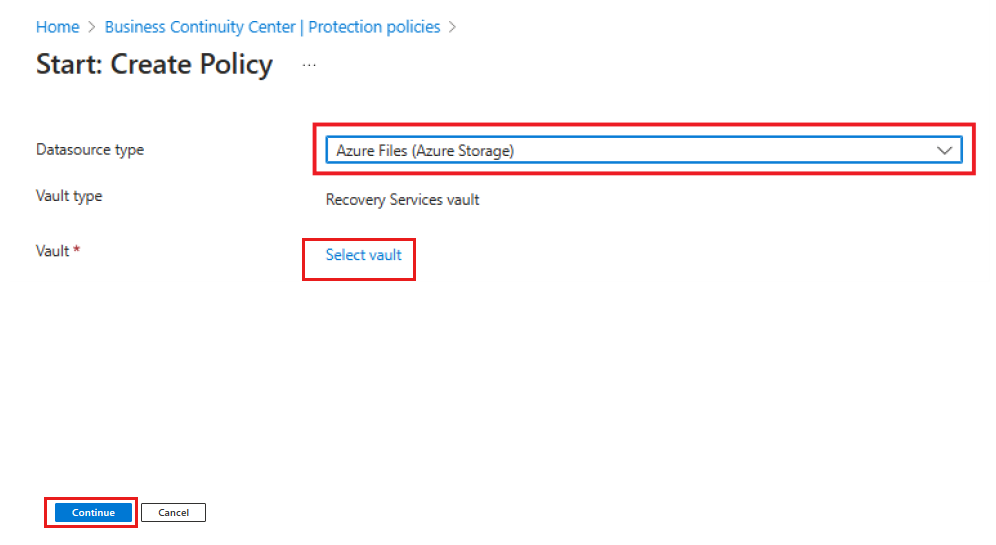This screenshot has width=996, height=545.
Task: Click the Start: Create Policy heading
Action: click(x=154, y=65)
